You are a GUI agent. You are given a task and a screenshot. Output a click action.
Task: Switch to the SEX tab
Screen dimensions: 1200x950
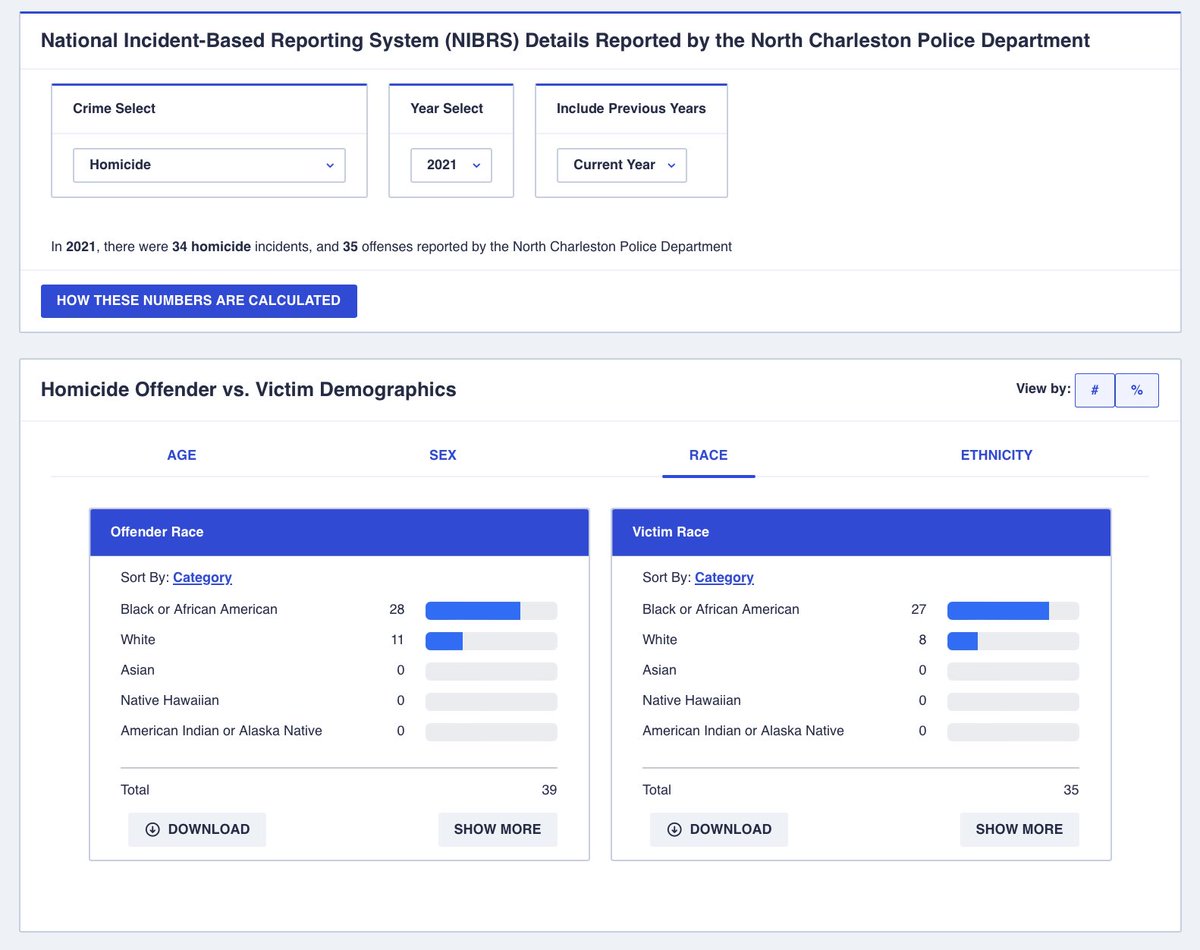[x=443, y=455]
